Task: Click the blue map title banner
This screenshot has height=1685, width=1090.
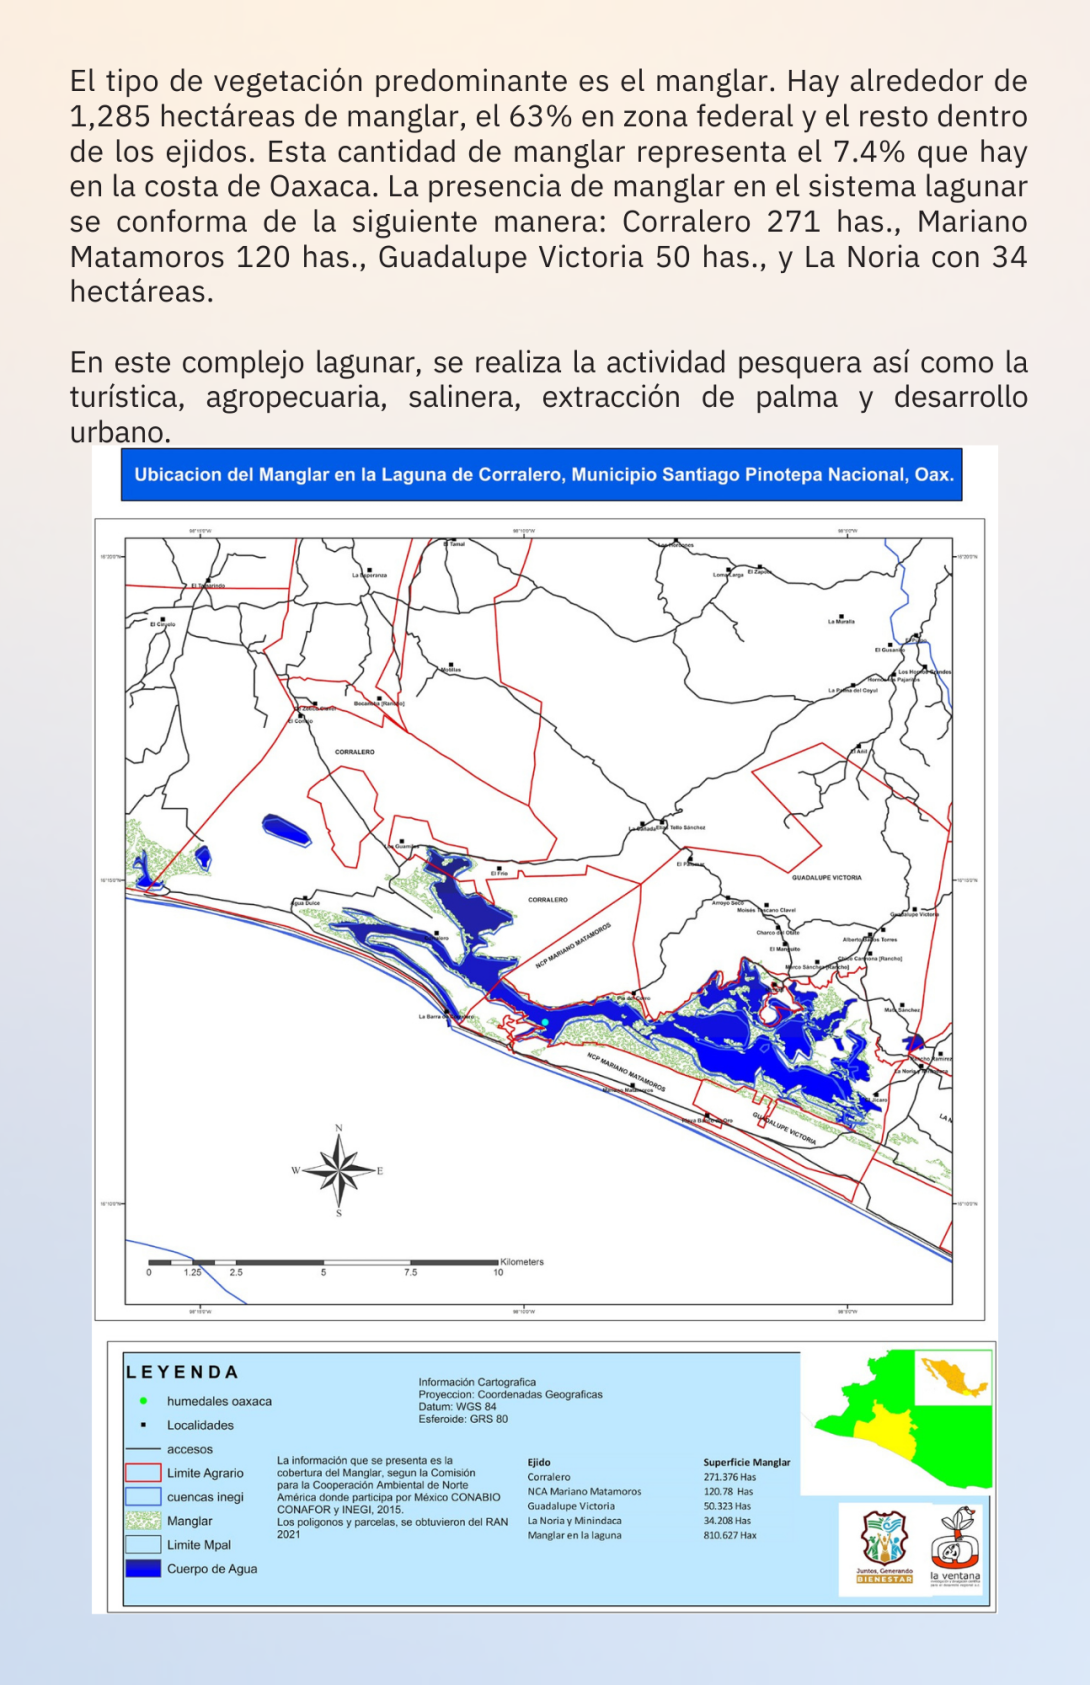Action: point(541,475)
